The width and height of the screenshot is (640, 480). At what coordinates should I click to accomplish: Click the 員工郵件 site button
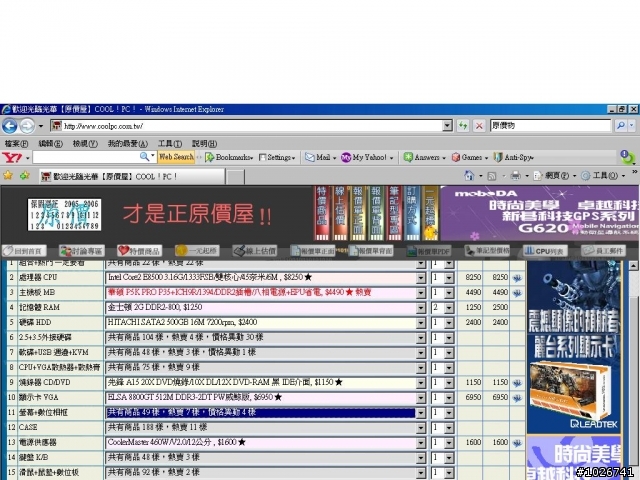pyautogui.click(x=604, y=251)
